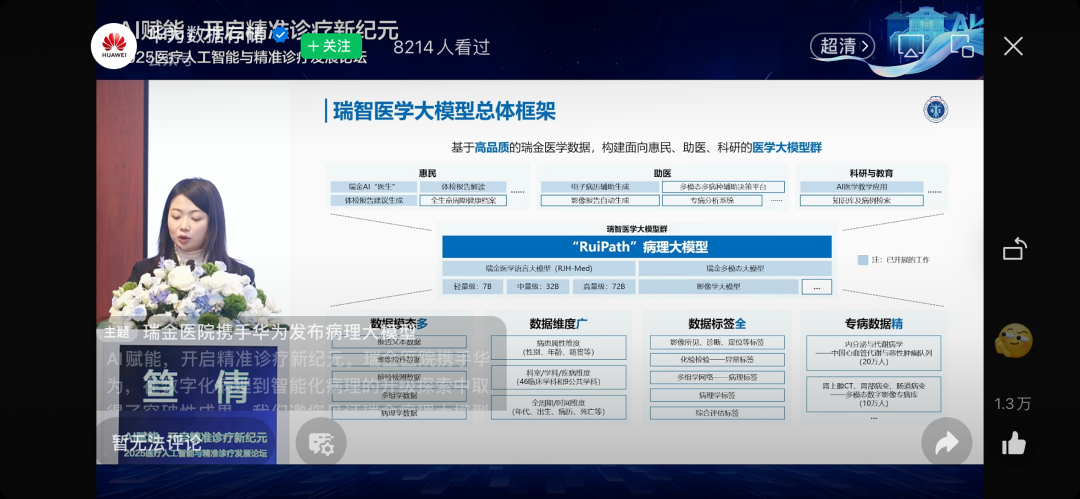
Task: Tap the 综合评估标签 box
Action: pos(717,413)
